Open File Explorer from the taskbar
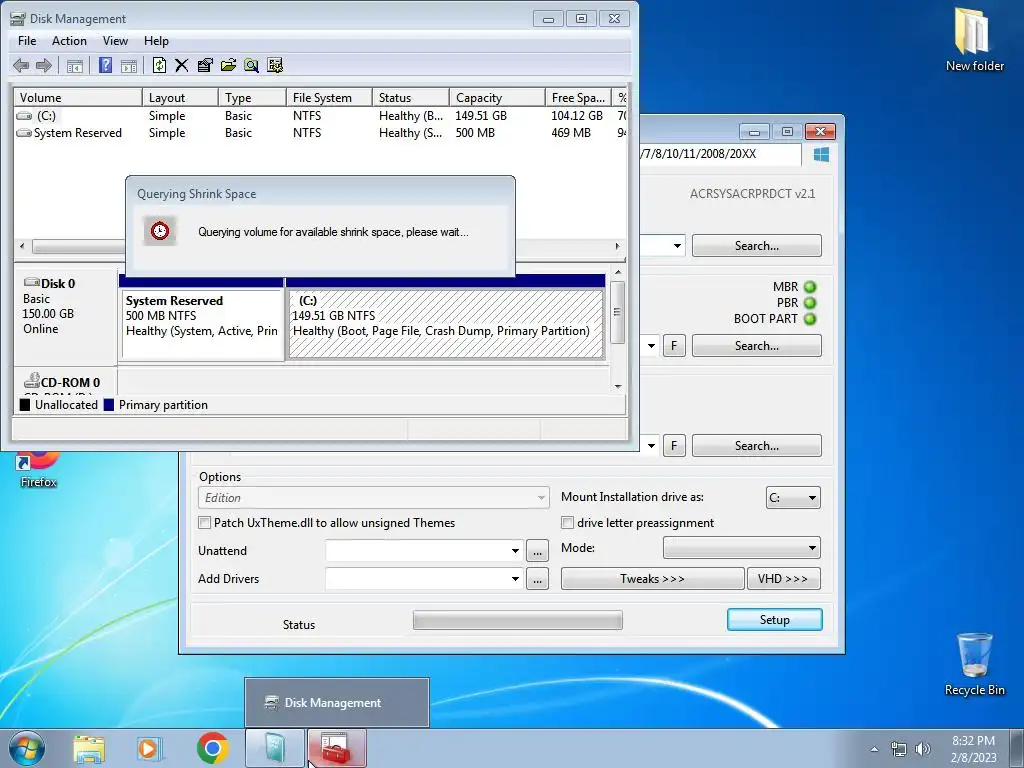Image resolution: width=1024 pixels, height=768 pixels. click(89, 749)
